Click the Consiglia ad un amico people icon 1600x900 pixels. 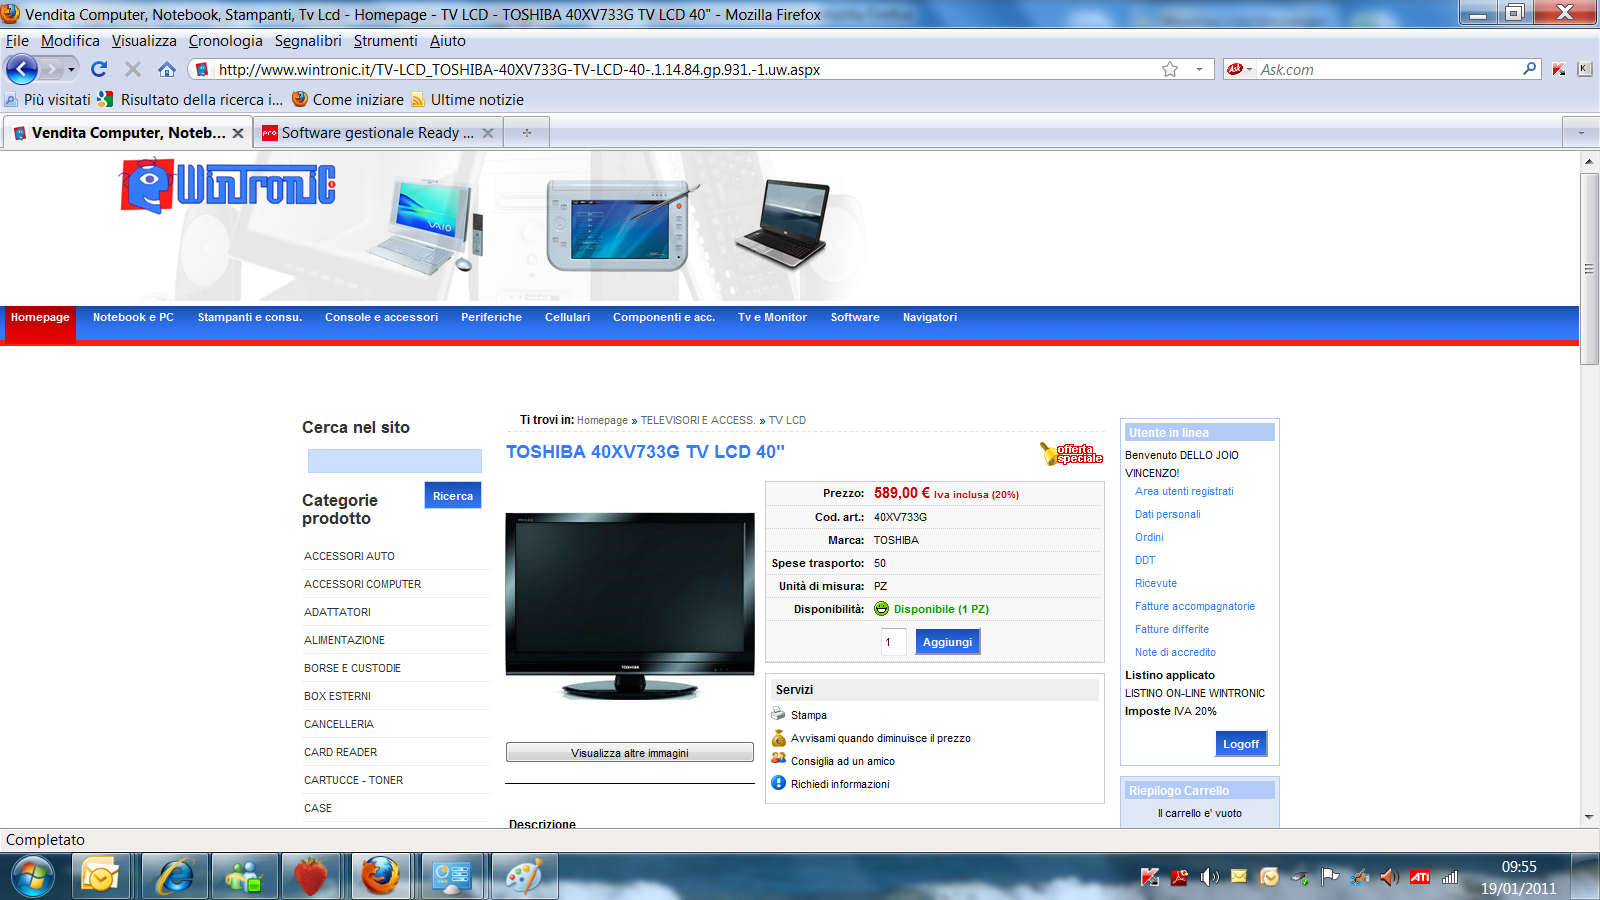tap(778, 759)
